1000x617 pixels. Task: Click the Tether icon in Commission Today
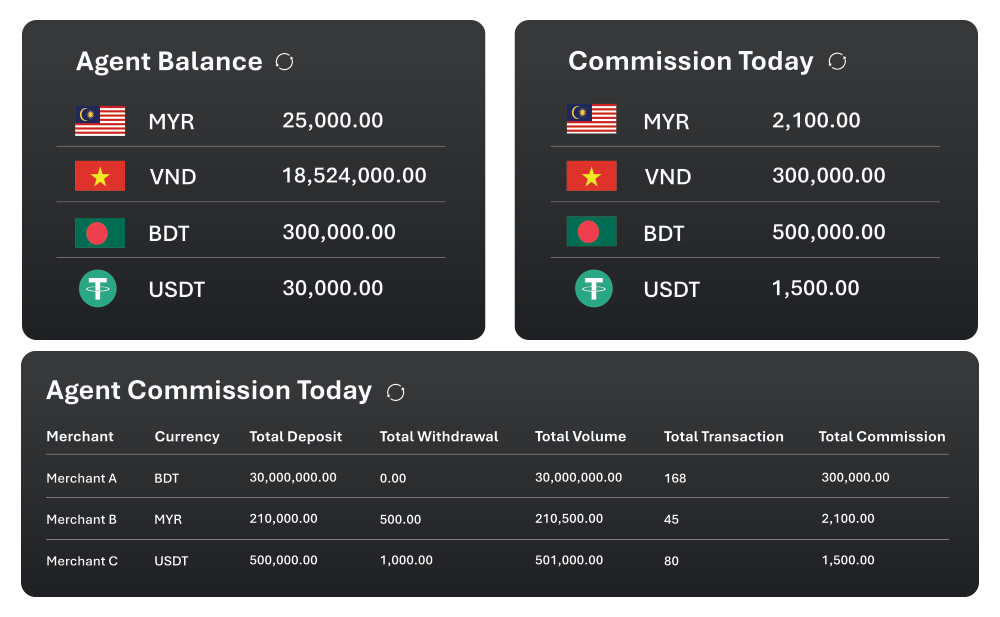[x=594, y=288]
